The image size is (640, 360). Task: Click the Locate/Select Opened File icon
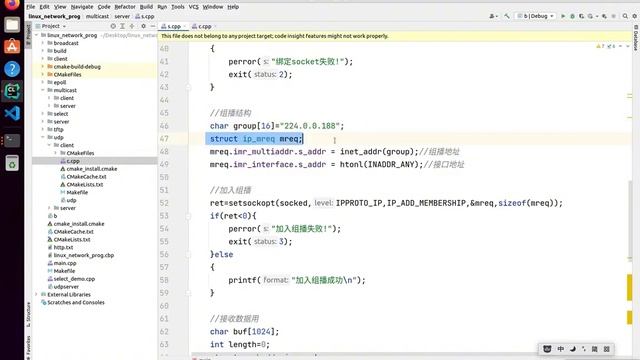[113, 26]
